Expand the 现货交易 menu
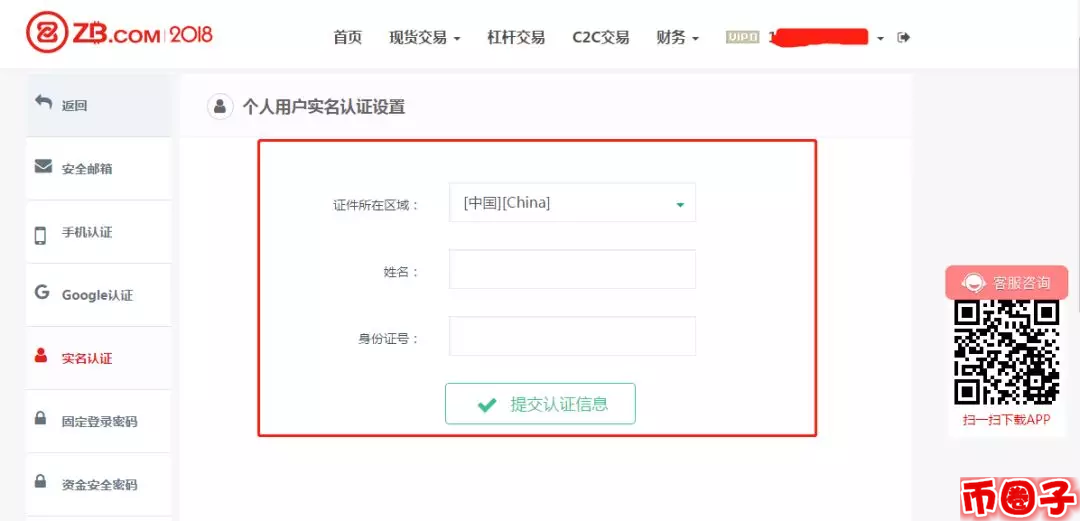The image size is (1080, 521). tap(424, 38)
